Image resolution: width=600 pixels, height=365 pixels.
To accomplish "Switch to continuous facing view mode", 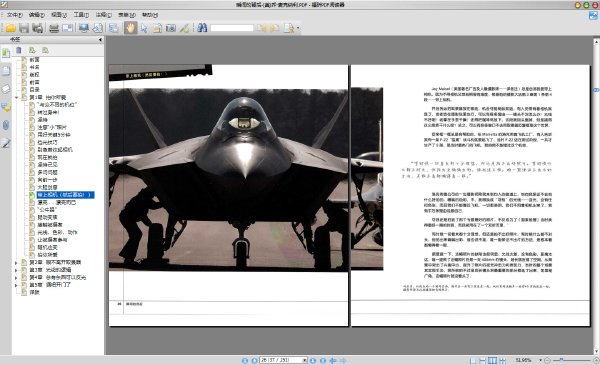I will [502, 360].
